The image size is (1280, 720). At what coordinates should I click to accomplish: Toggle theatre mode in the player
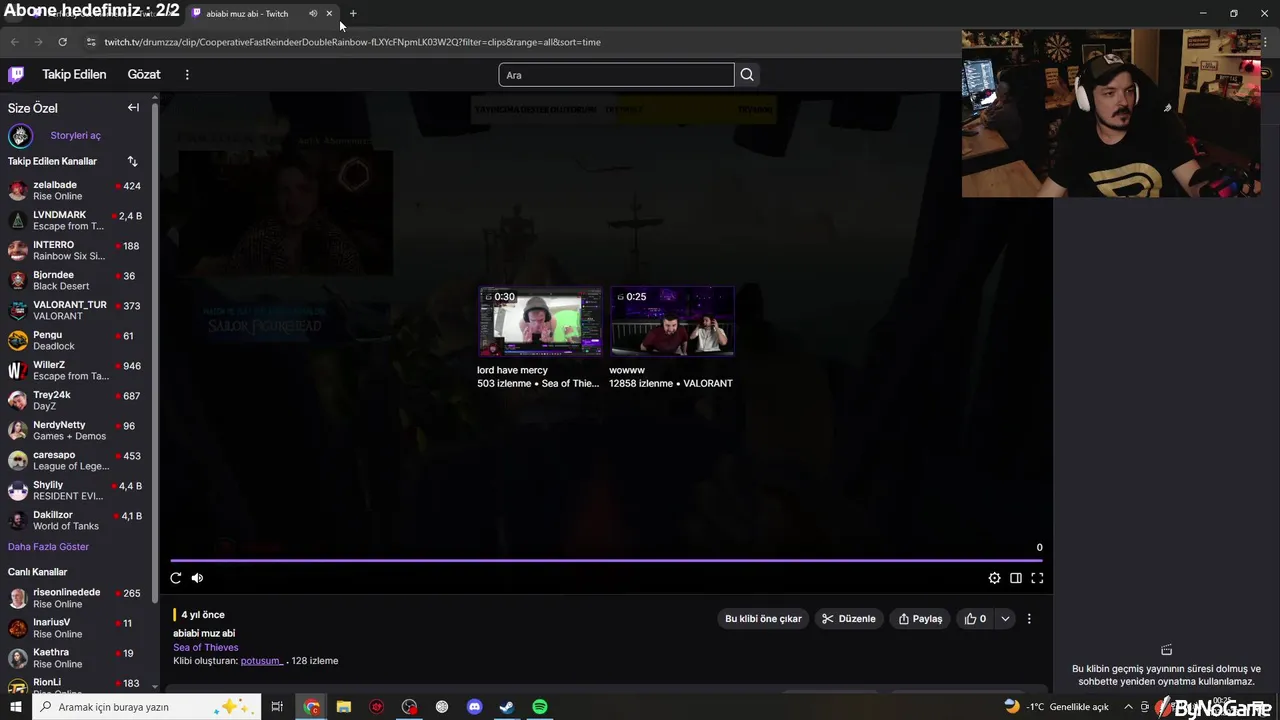click(x=1016, y=578)
